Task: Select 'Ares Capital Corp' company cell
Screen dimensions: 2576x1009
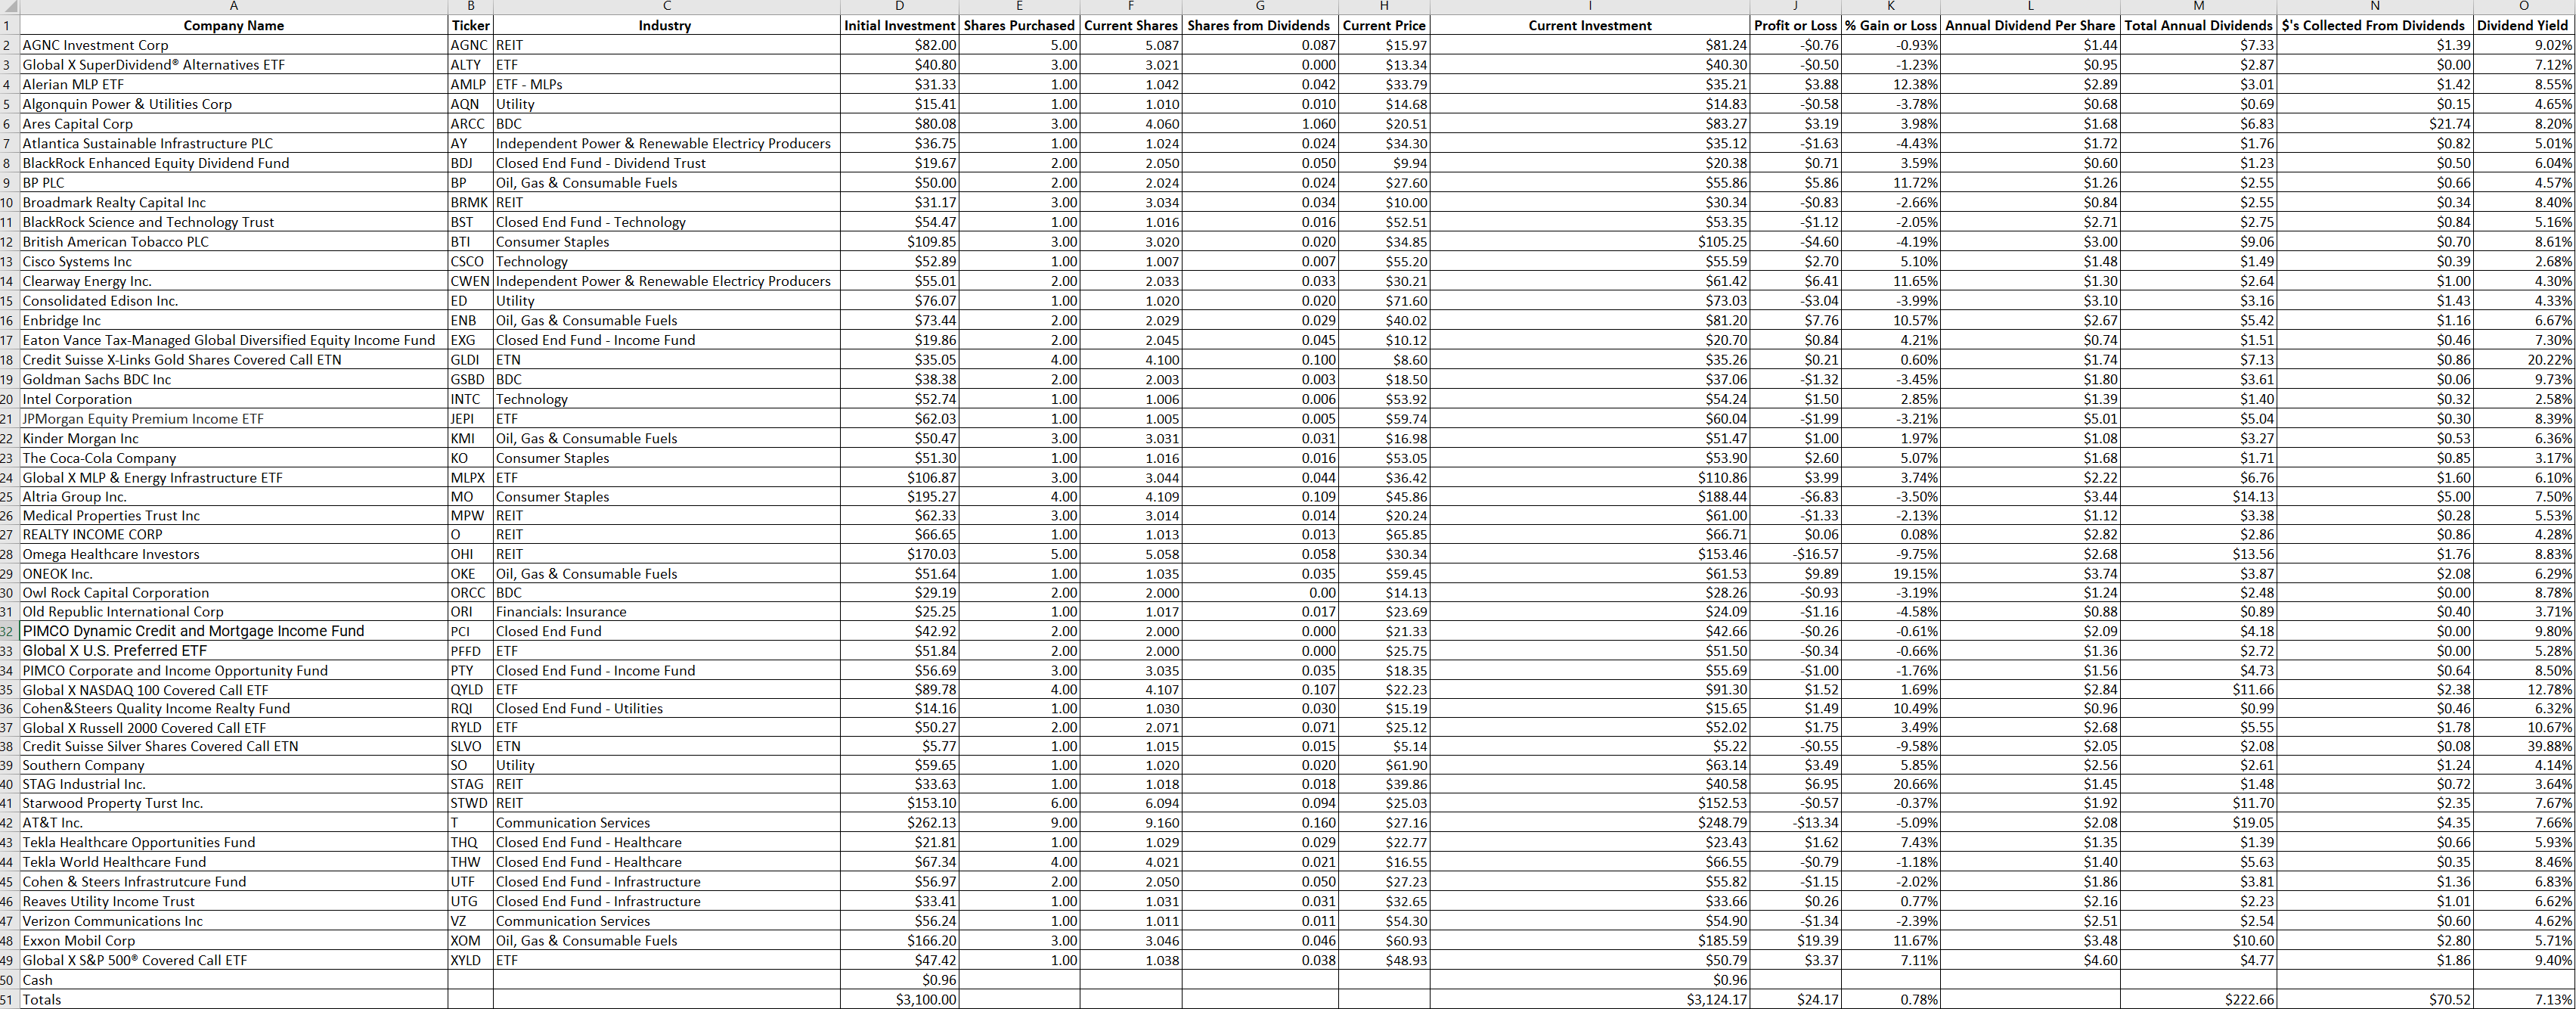Action: pyautogui.click(x=233, y=124)
